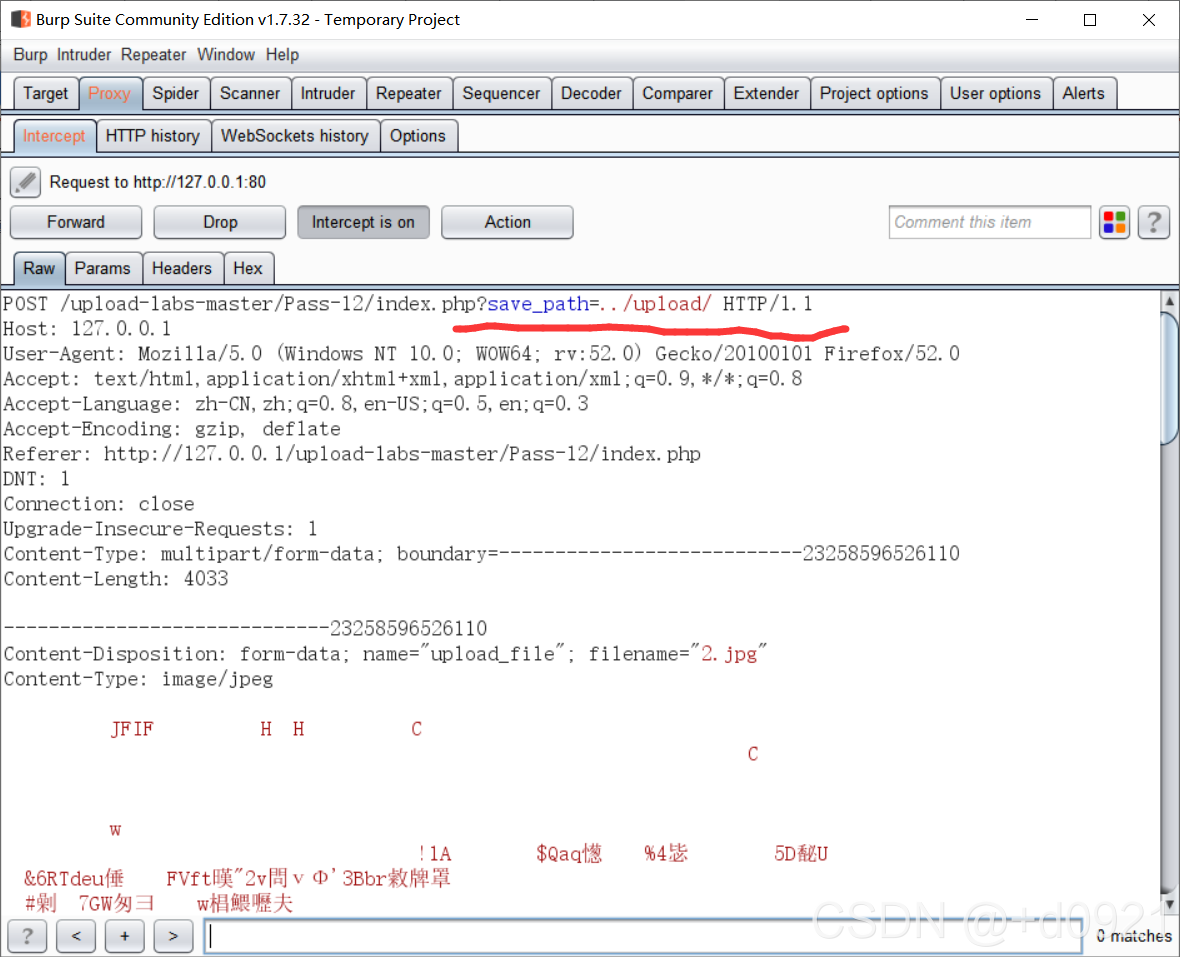Viewport: 1180px width, 957px height.
Task: Open the Burp menu
Action: click(x=30, y=55)
